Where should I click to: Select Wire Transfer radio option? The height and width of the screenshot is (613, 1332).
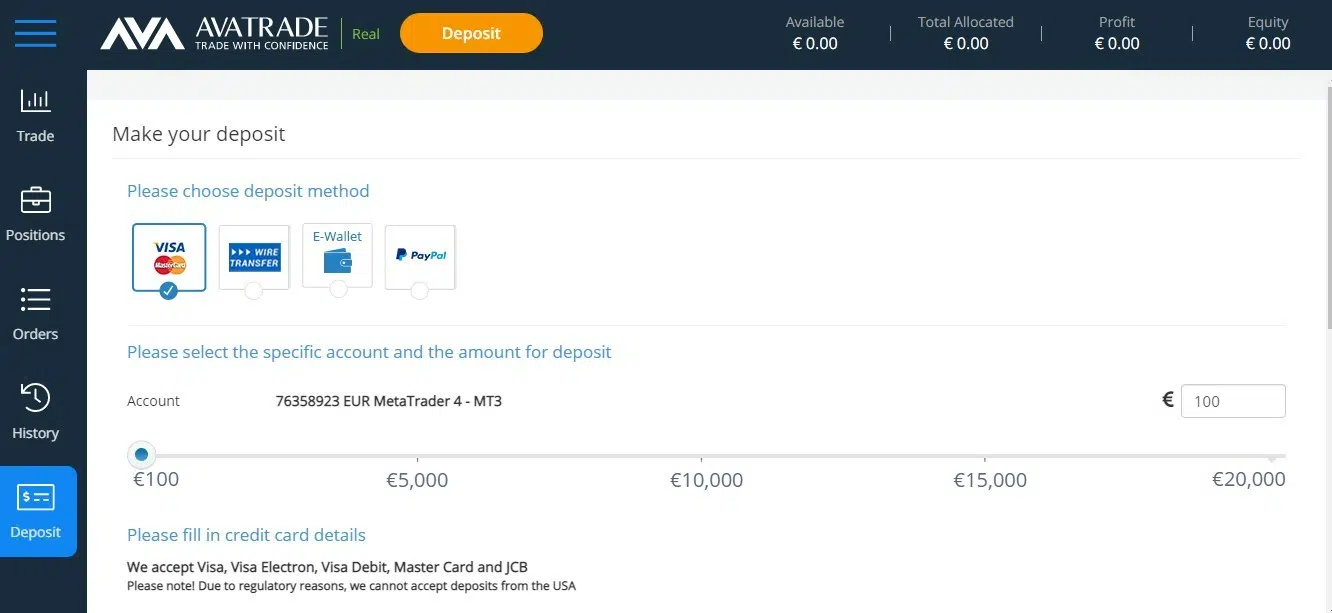pyautogui.click(x=254, y=290)
